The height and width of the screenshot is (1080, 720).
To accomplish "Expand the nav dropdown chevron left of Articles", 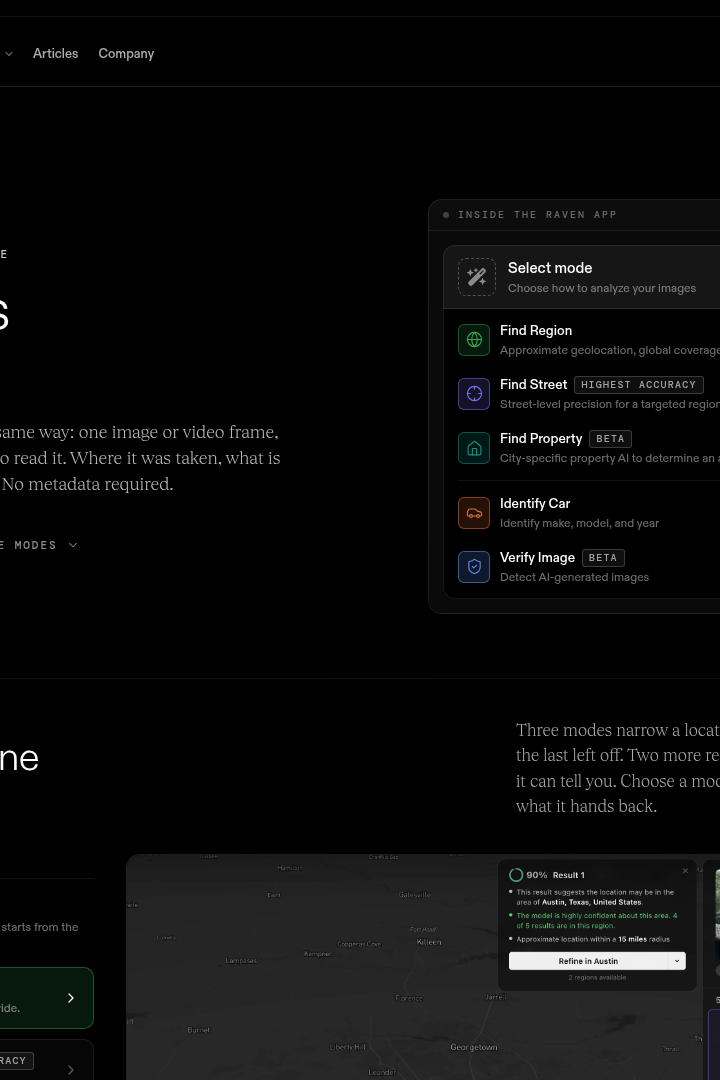I will pos(9,54).
